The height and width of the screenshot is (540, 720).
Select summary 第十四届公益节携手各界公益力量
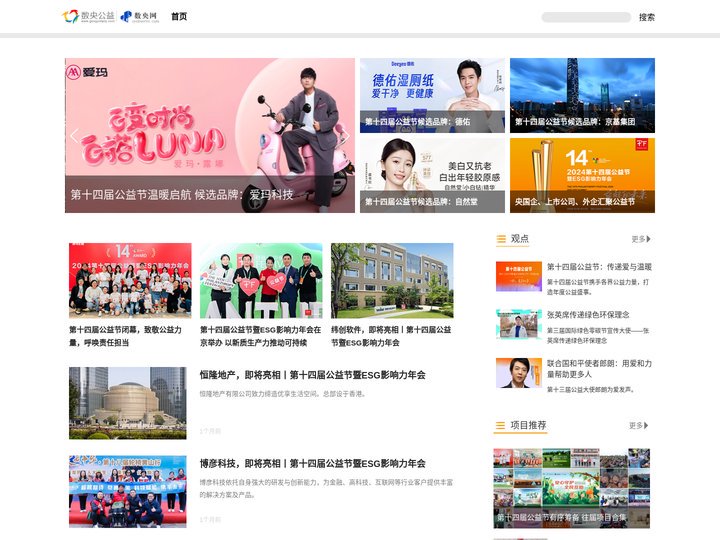coord(598,287)
